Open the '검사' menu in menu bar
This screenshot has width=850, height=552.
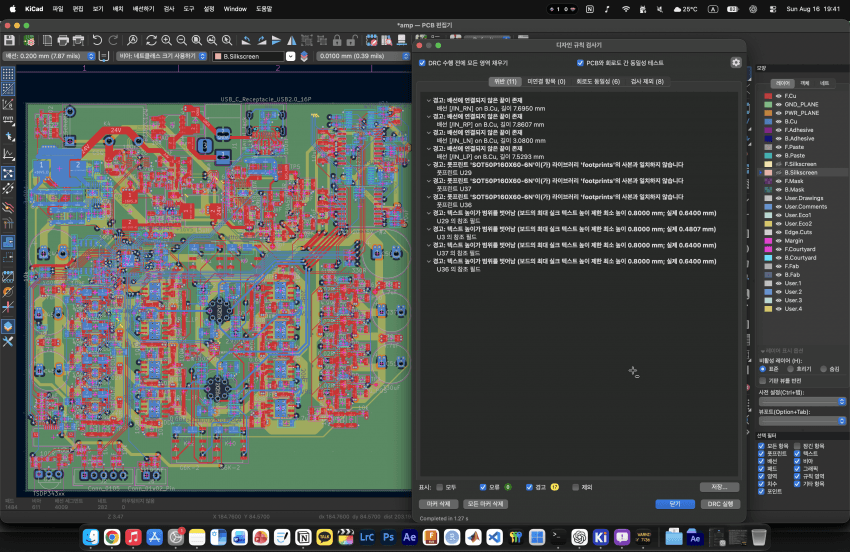169,9
